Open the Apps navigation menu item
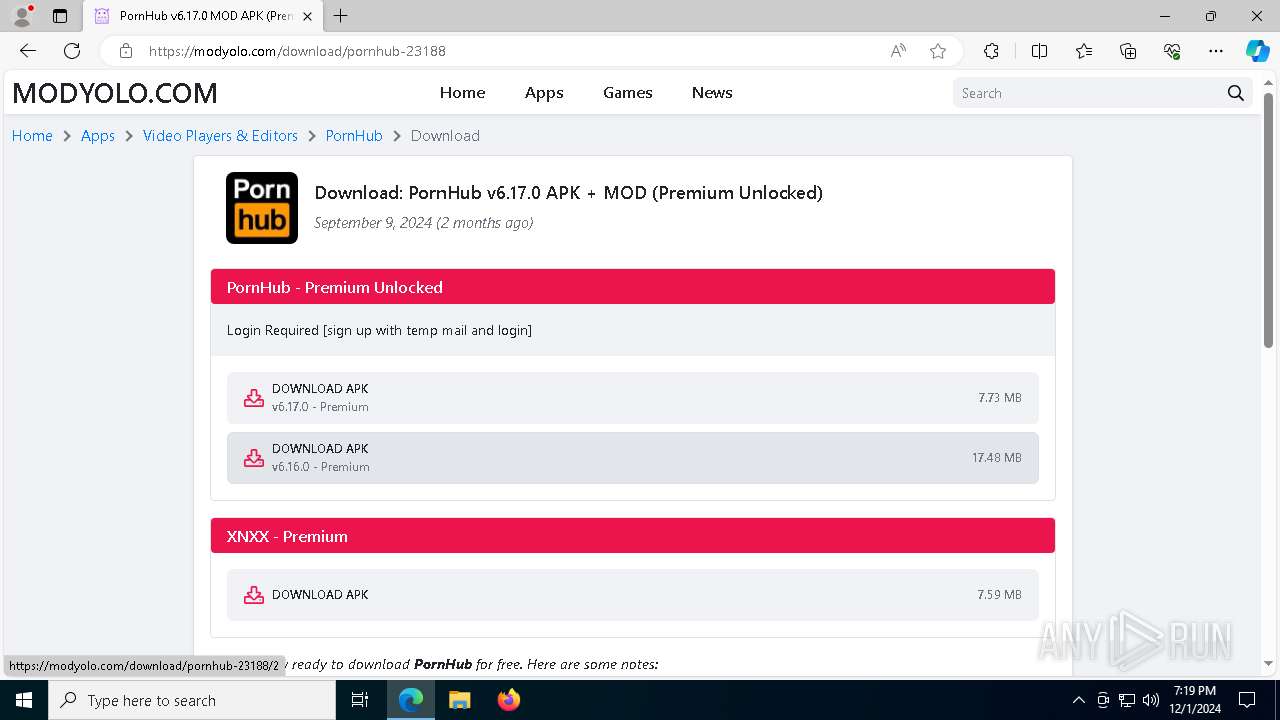1280x720 pixels. [x=544, y=92]
